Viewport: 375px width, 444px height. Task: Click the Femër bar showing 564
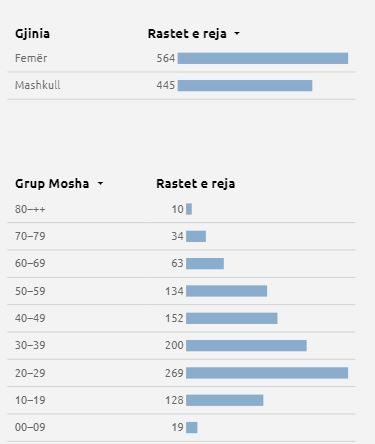[x=263, y=58]
